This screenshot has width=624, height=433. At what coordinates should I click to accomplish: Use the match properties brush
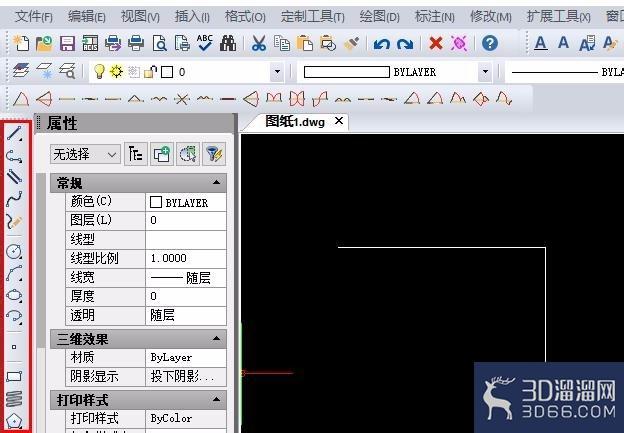coord(351,43)
